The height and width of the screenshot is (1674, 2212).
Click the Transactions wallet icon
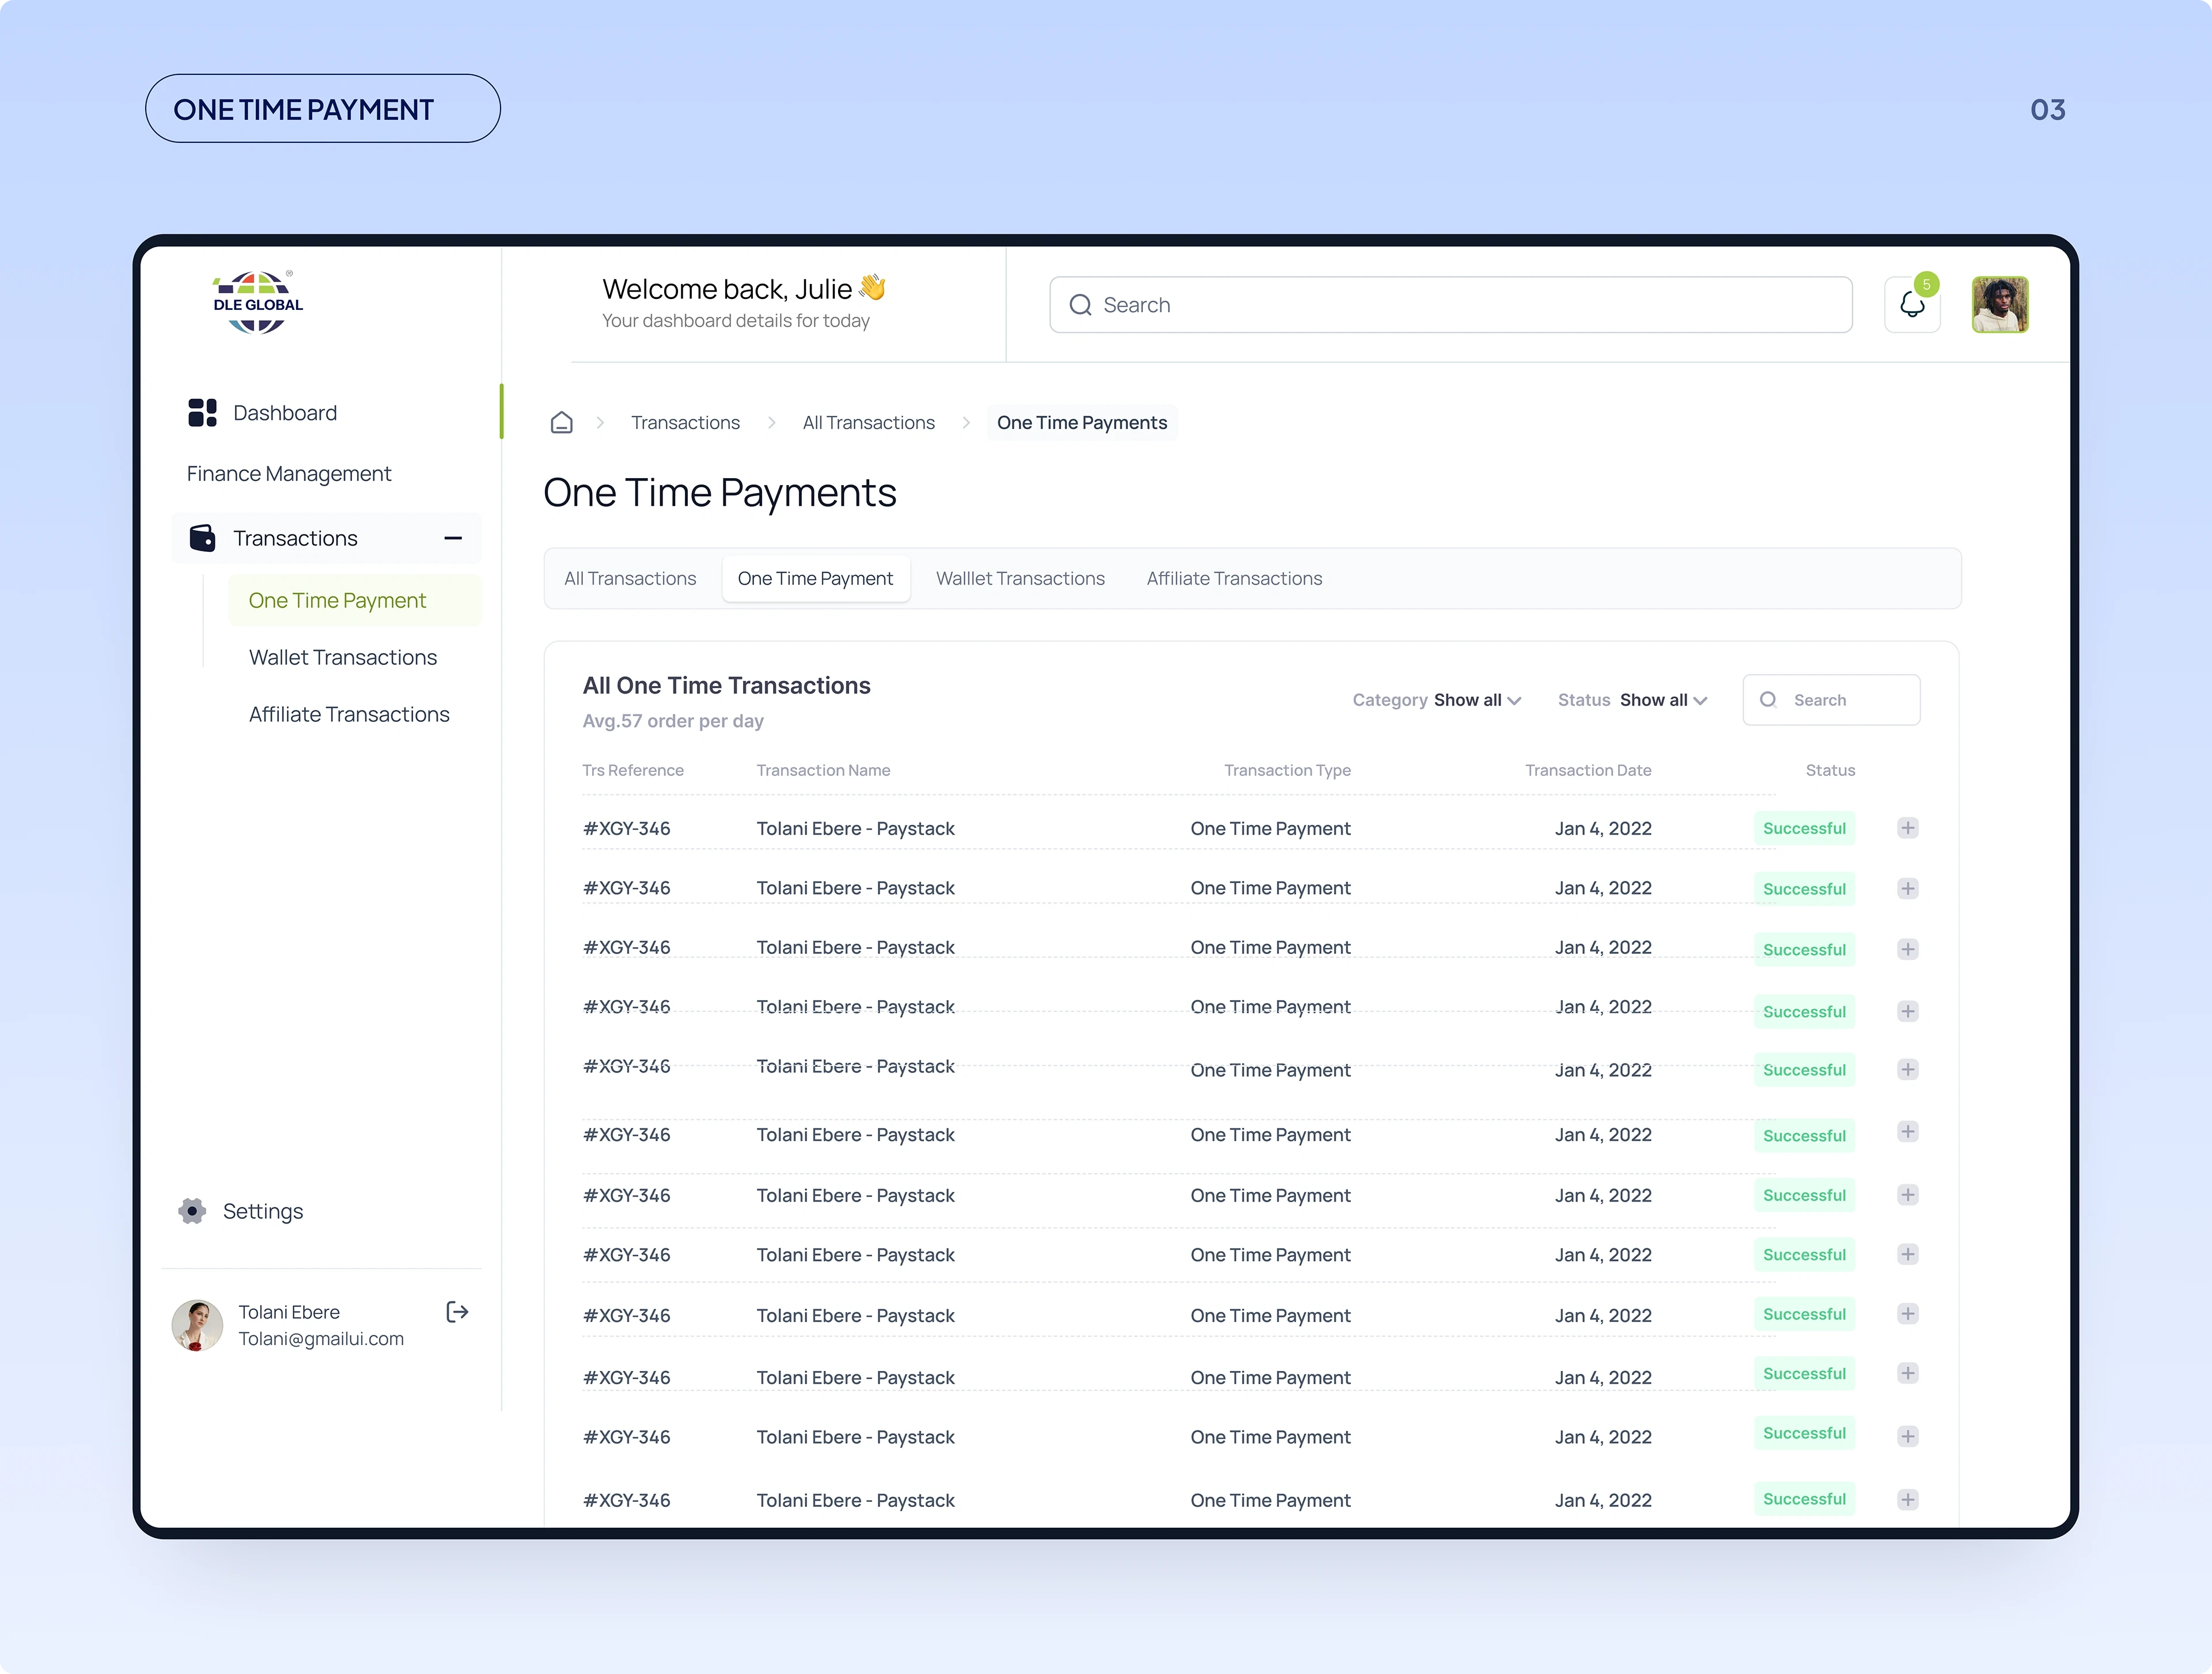[x=202, y=538]
